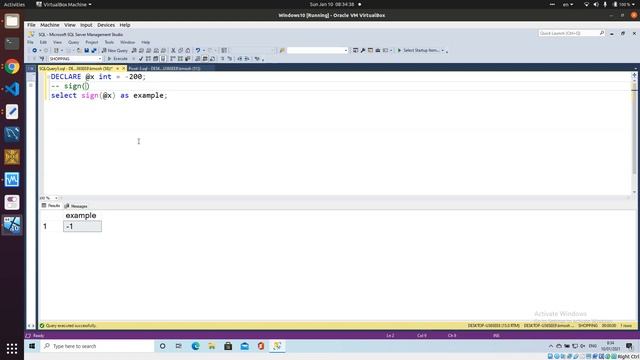Open the SSMS Window menu
The width and height of the screenshot is (640, 360).
127,42
